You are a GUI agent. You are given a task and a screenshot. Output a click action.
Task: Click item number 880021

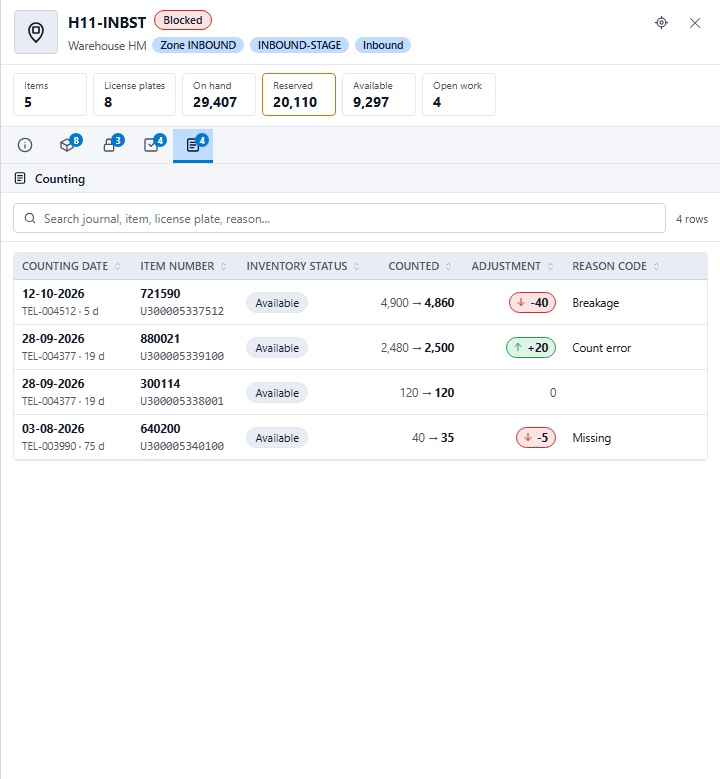160,339
